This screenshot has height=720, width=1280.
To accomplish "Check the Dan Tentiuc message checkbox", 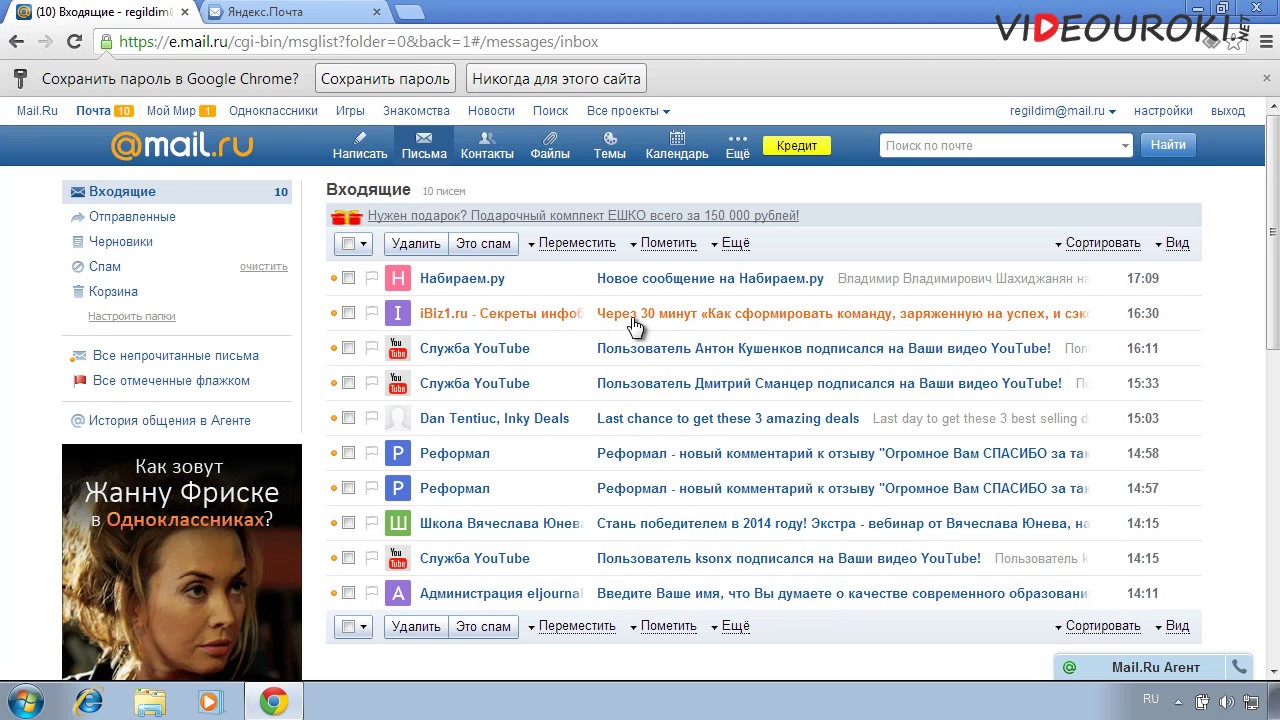I will coord(348,418).
